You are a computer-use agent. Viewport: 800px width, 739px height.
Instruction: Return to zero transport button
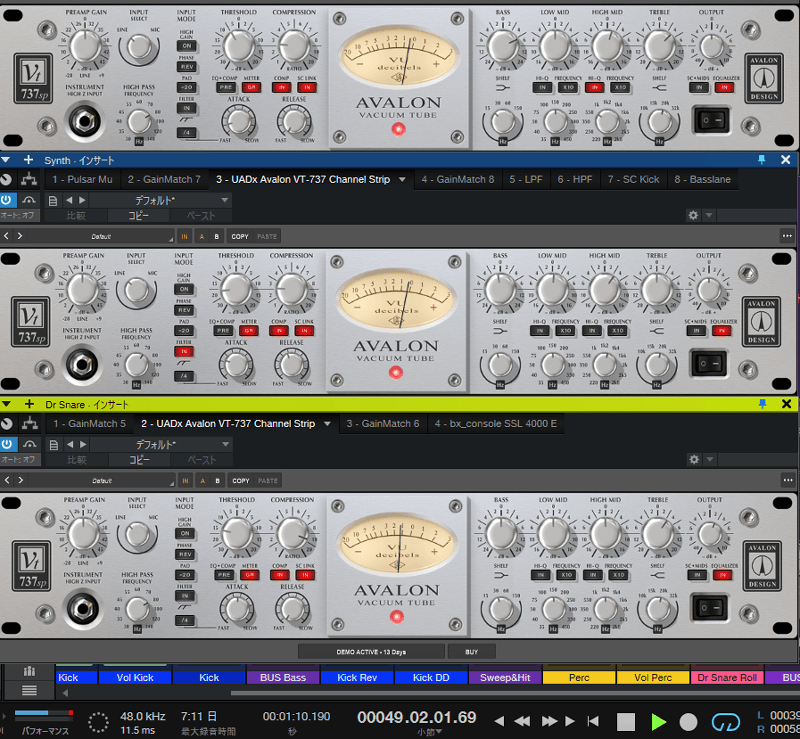click(x=593, y=721)
